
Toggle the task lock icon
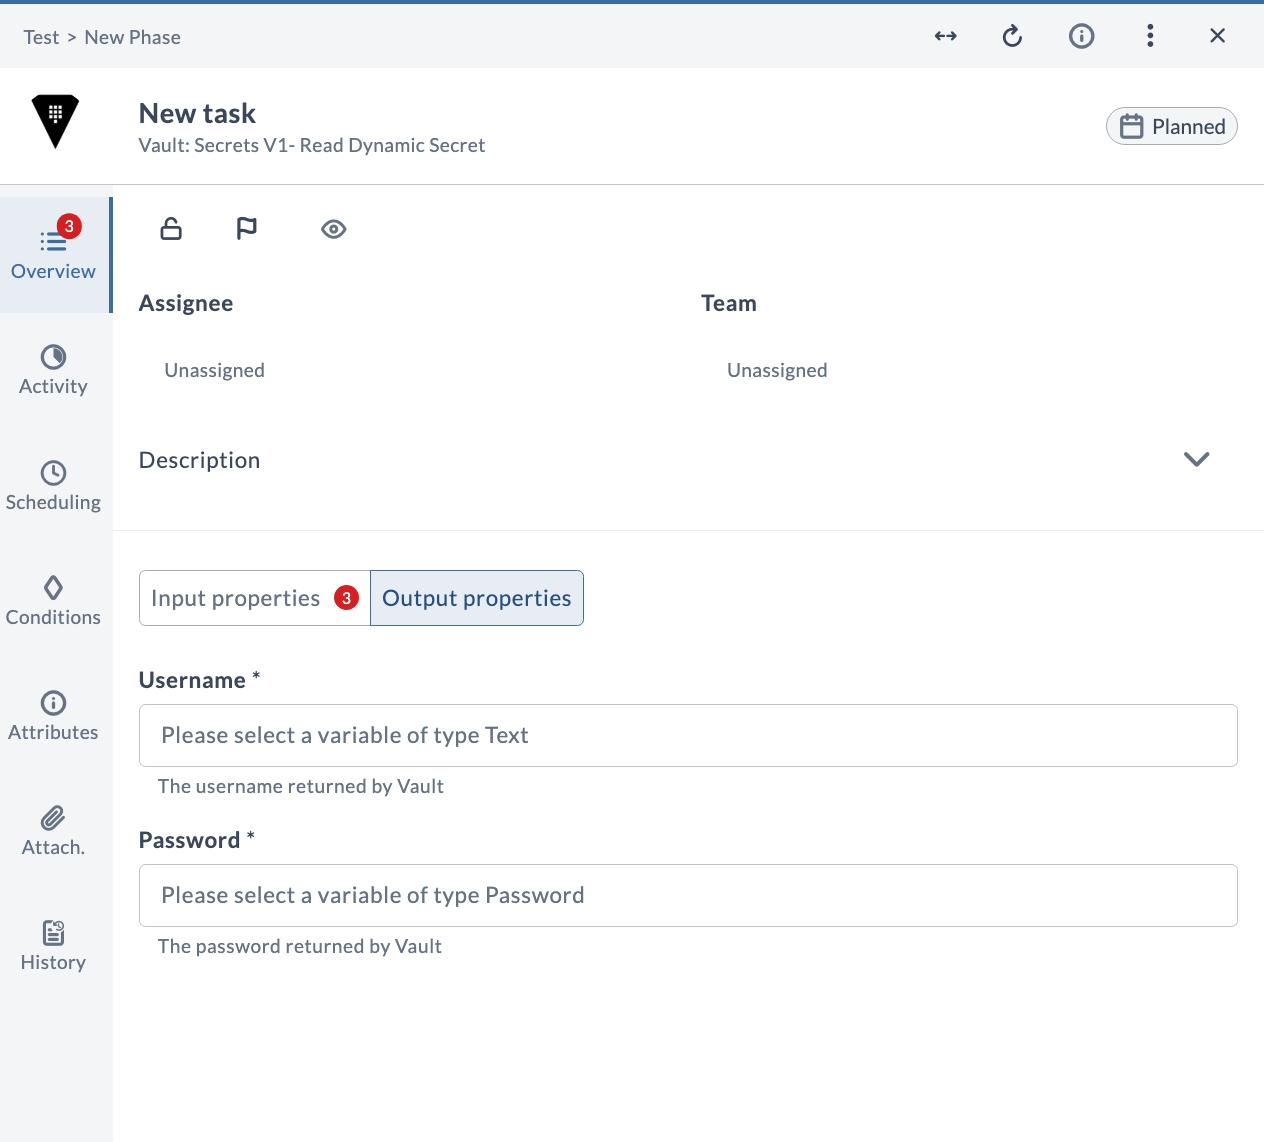[x=171, y=229]
